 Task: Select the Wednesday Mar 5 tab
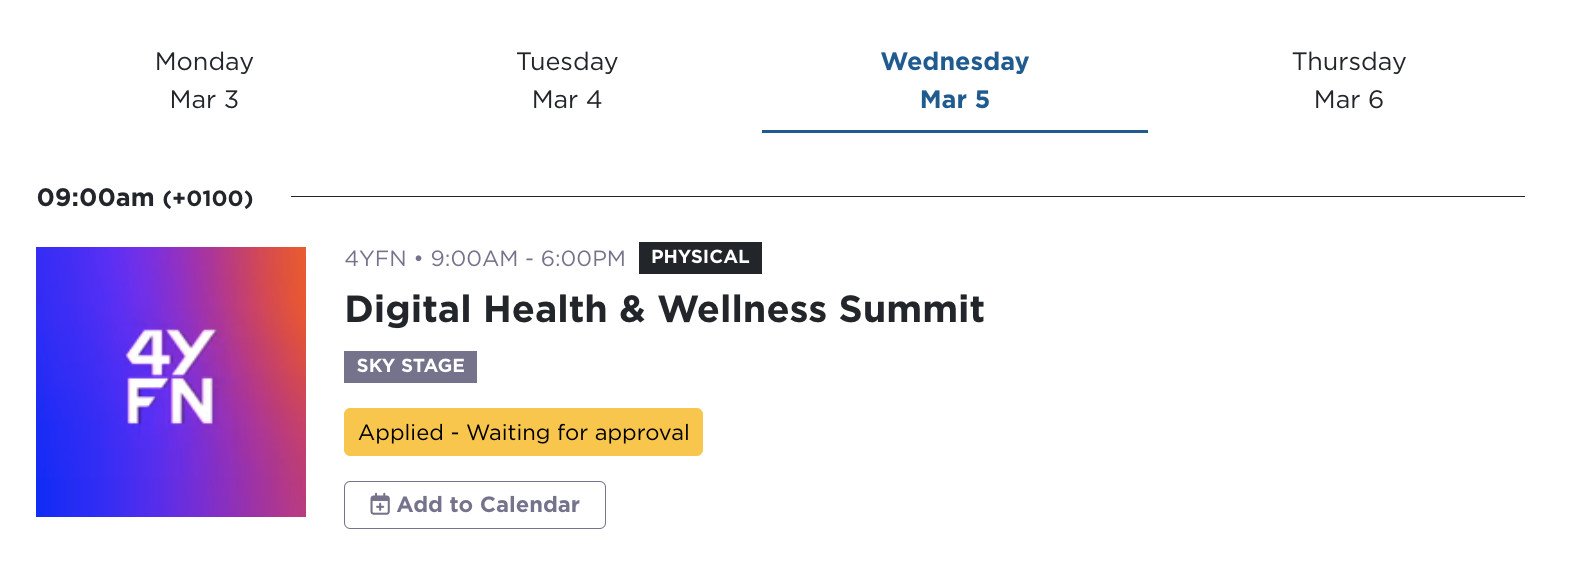(953, 80)
